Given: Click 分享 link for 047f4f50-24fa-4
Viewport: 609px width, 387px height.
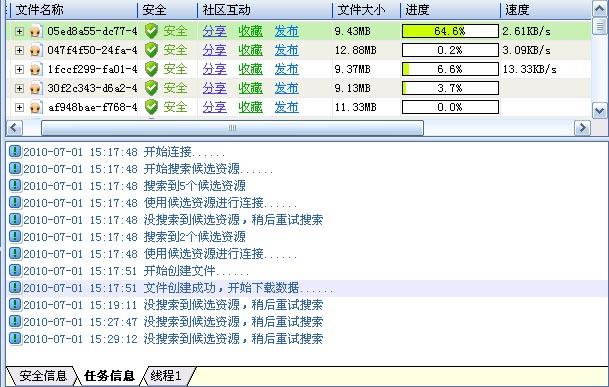Looking at the screenshot, I should pyautogui.click(x=214, y=50).
